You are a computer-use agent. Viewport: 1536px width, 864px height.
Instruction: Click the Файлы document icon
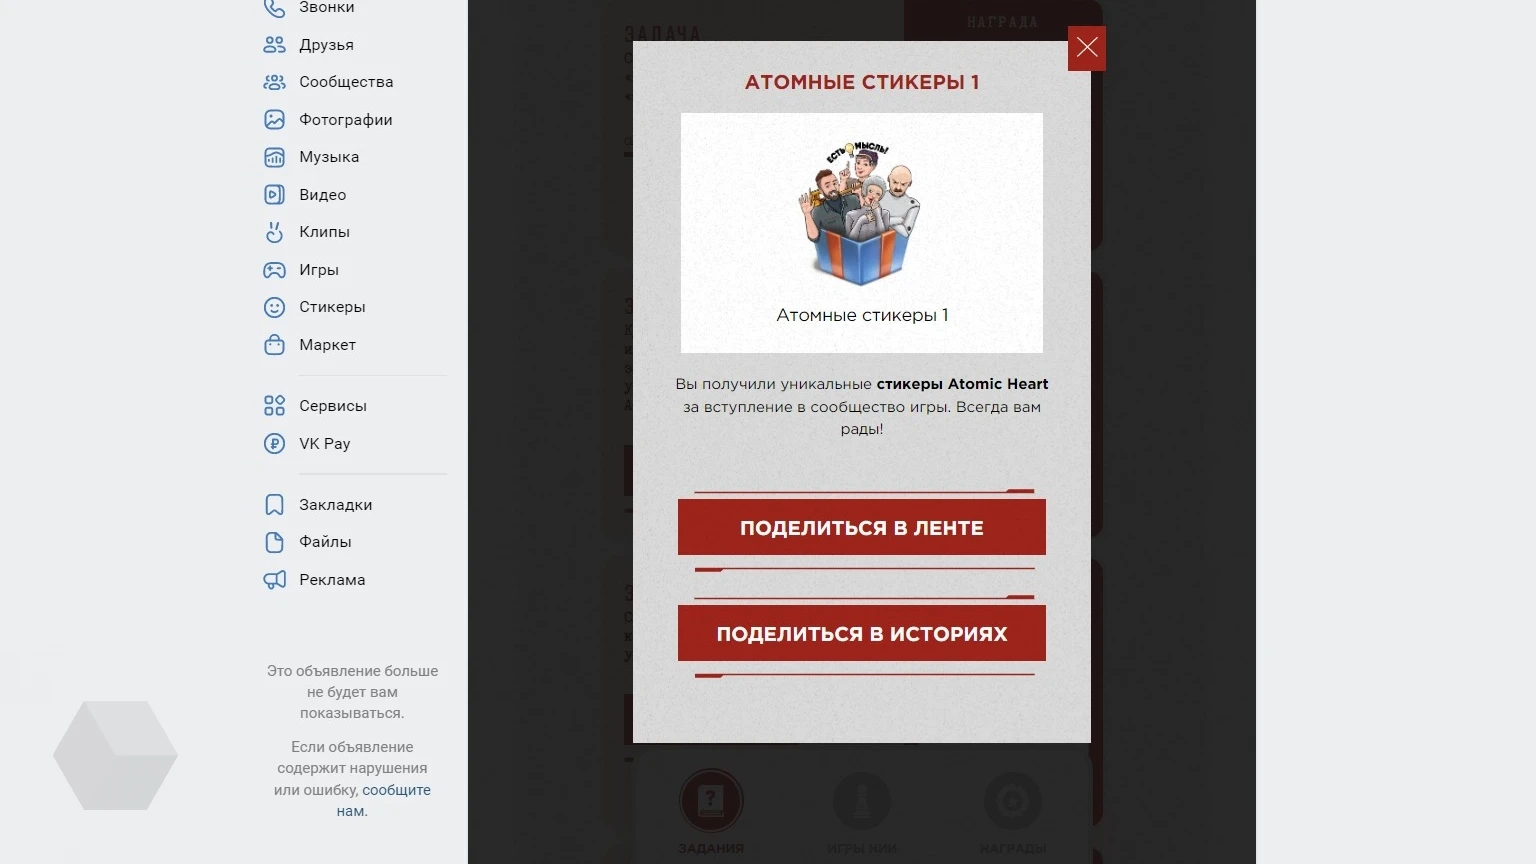coord(274,542)
